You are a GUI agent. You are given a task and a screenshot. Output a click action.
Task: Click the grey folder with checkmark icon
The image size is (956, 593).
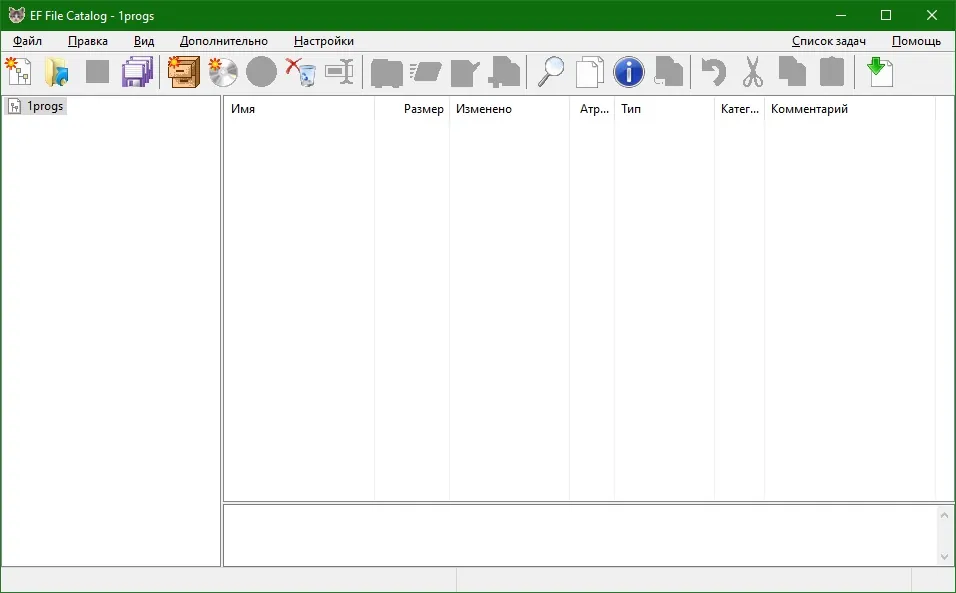[x=465, y=72]
